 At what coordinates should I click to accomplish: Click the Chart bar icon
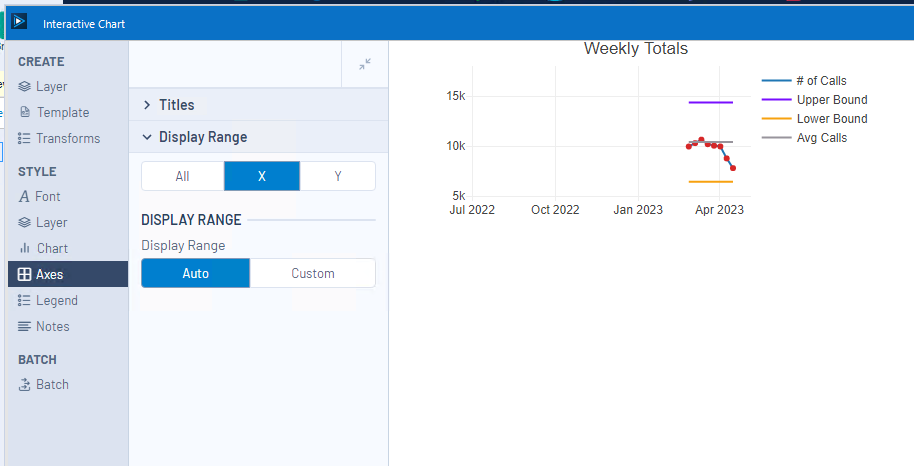(x=24, y=248)
